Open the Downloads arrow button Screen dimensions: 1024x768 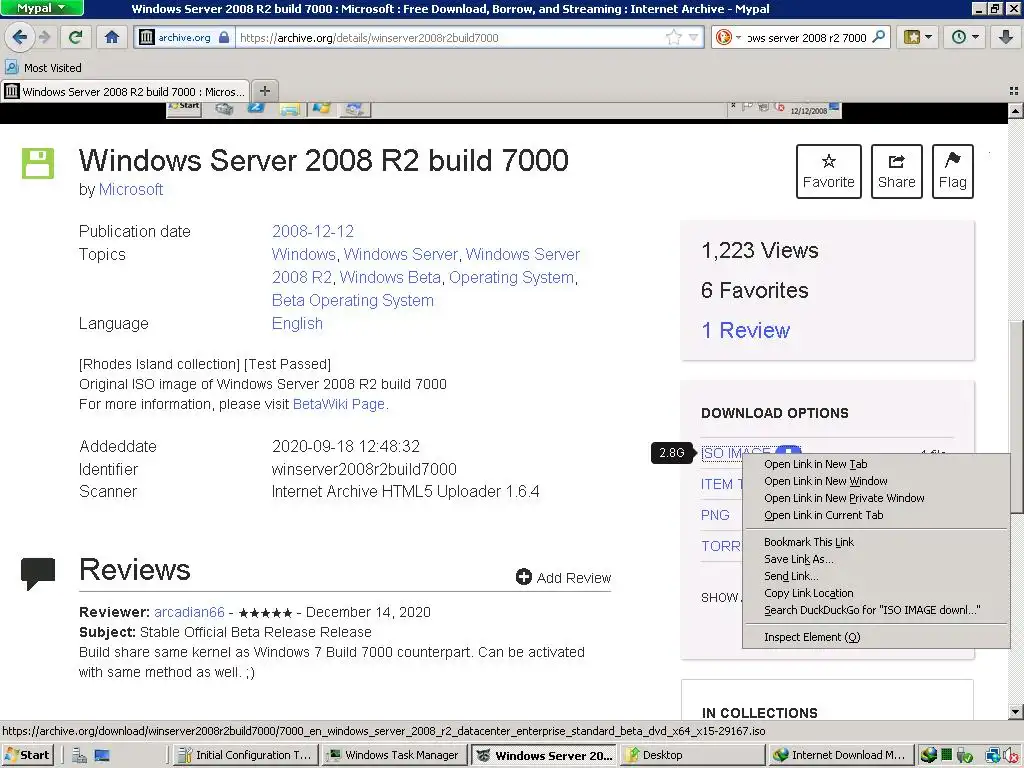coord(1006,37)
